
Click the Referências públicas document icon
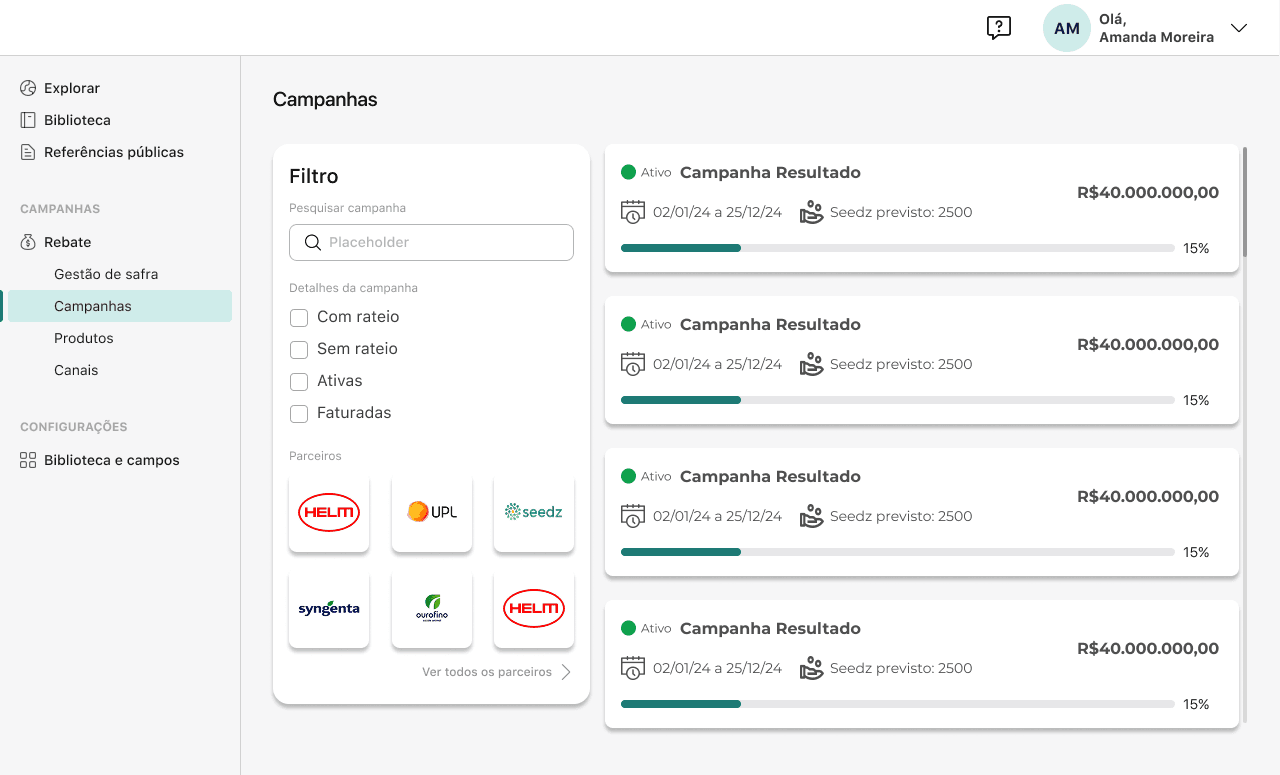pos(28,152)
